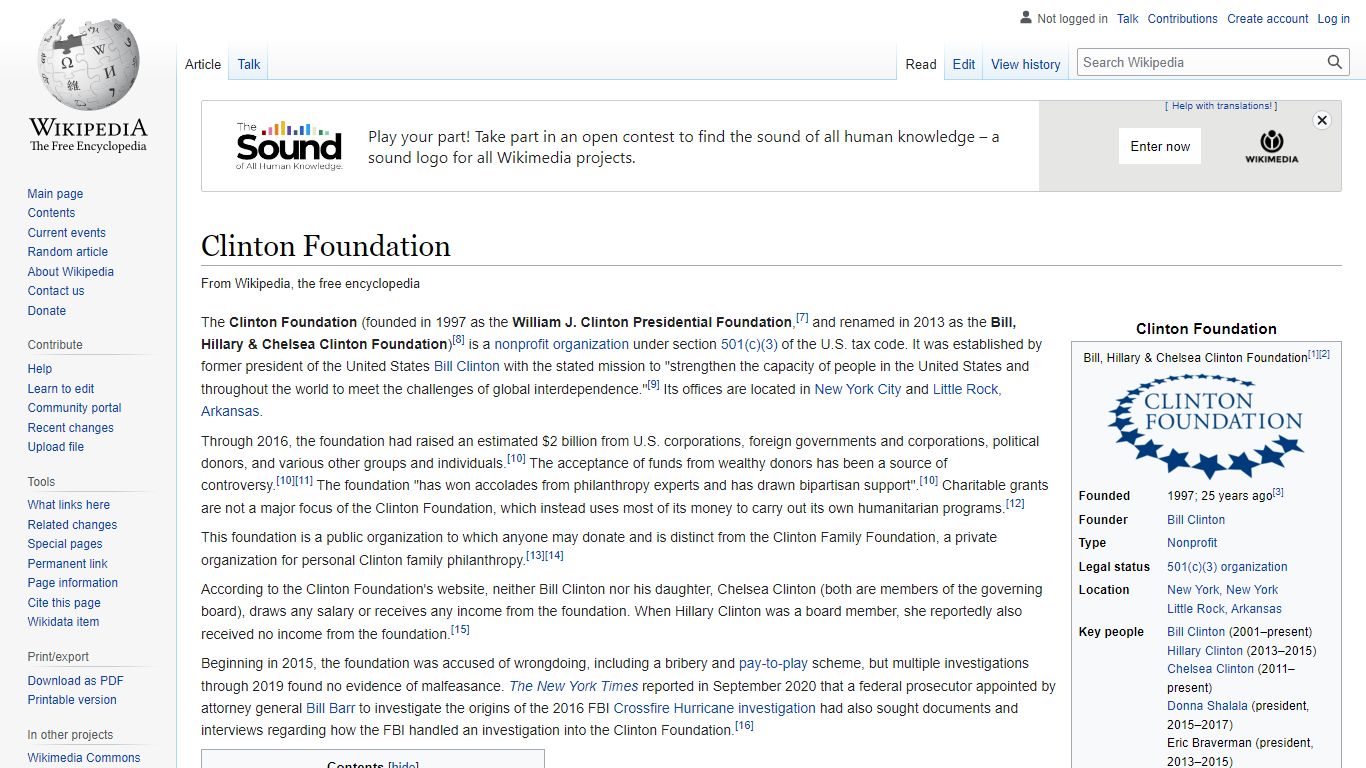Open Hillary Clinton infobox link
1366x768 pixels.
point(1205,651)
